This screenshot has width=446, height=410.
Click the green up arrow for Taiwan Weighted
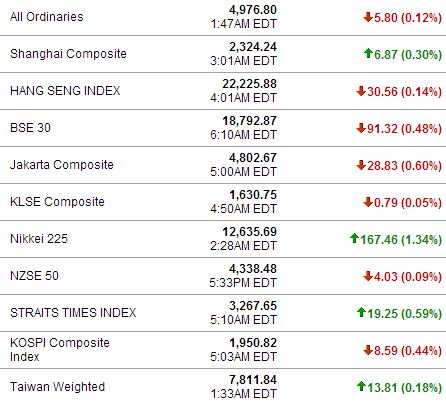[361, 386]
